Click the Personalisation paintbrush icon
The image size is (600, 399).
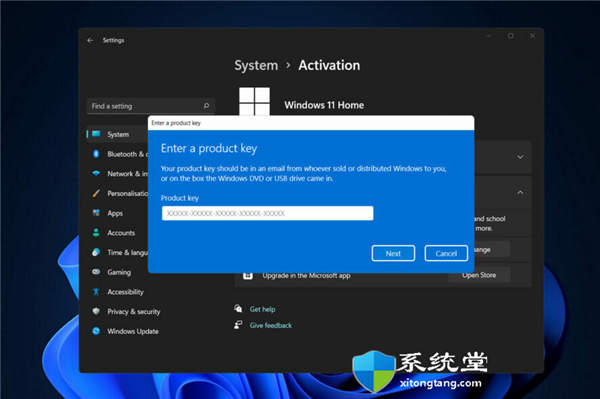click(x=96, y=193)
